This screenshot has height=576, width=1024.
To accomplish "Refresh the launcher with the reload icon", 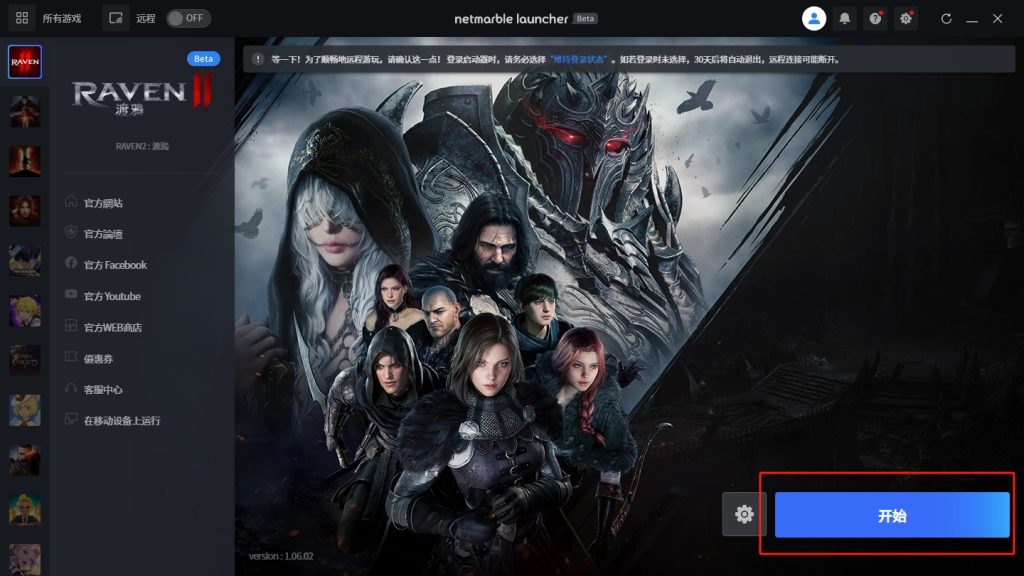I will 946,18.
